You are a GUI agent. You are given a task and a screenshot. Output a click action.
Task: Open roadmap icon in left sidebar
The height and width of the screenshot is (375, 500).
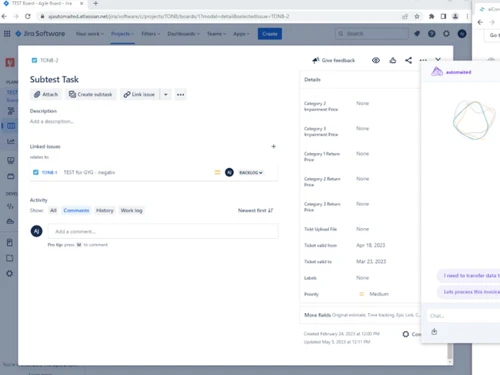[x=11, y=111]
